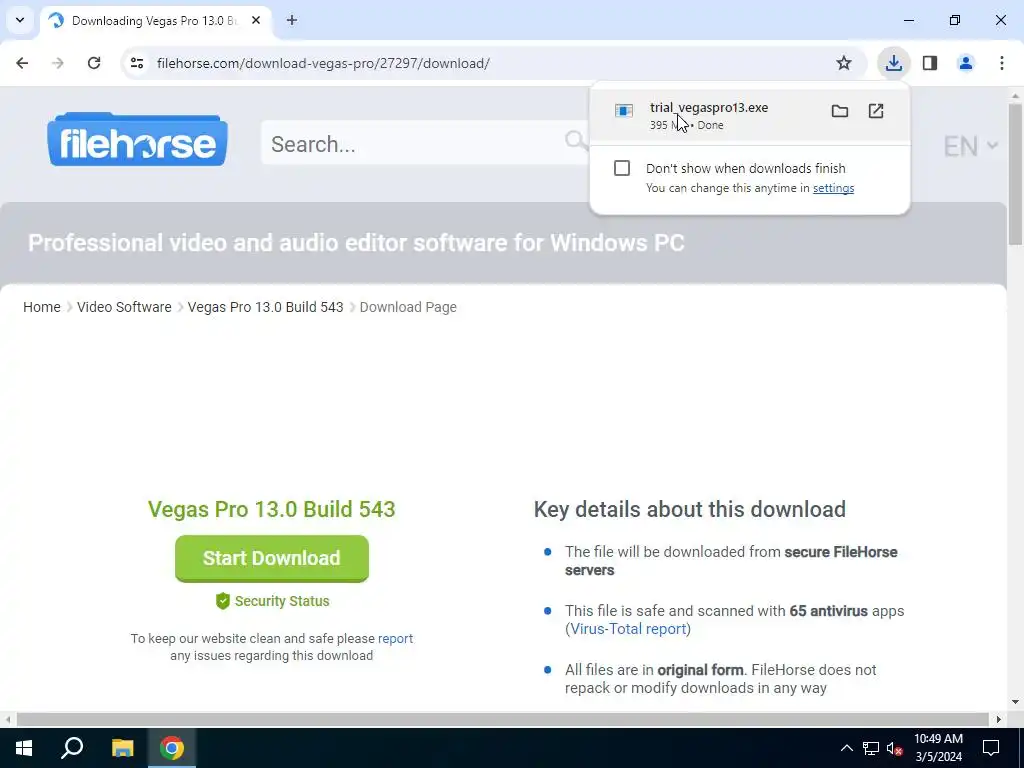Check Don't show when downloads finish
Image resolution: width=1024 pixels, height=768 pixels.
click(622, 168)
